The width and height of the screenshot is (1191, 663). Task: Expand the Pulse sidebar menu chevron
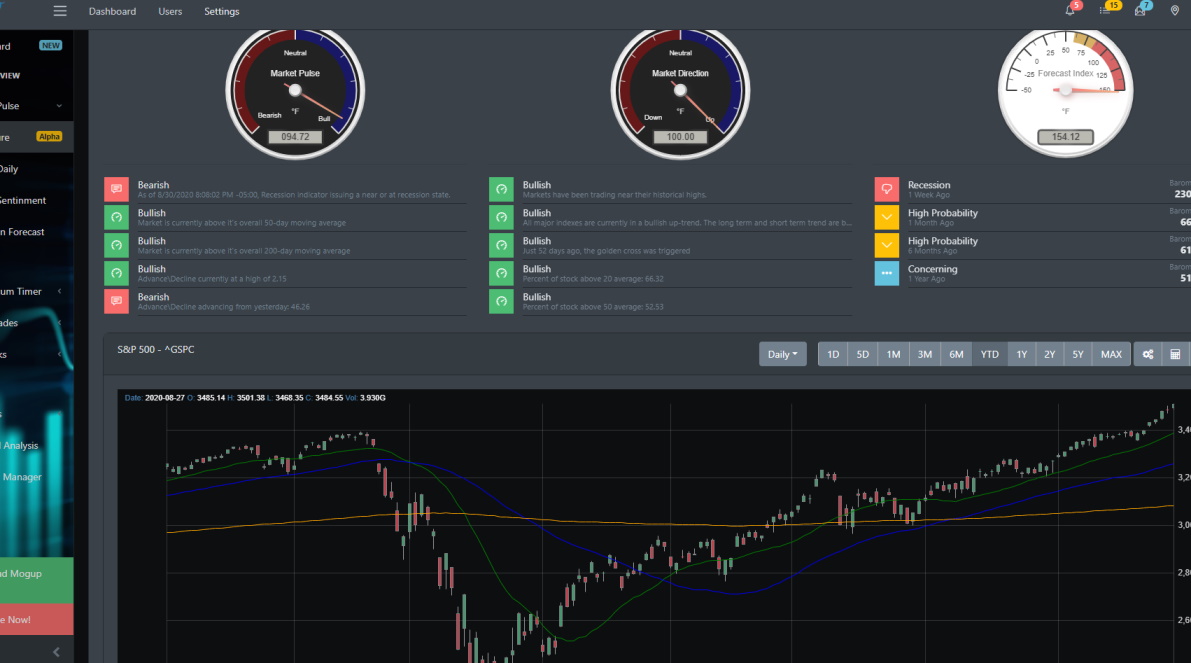click(59, 106)
